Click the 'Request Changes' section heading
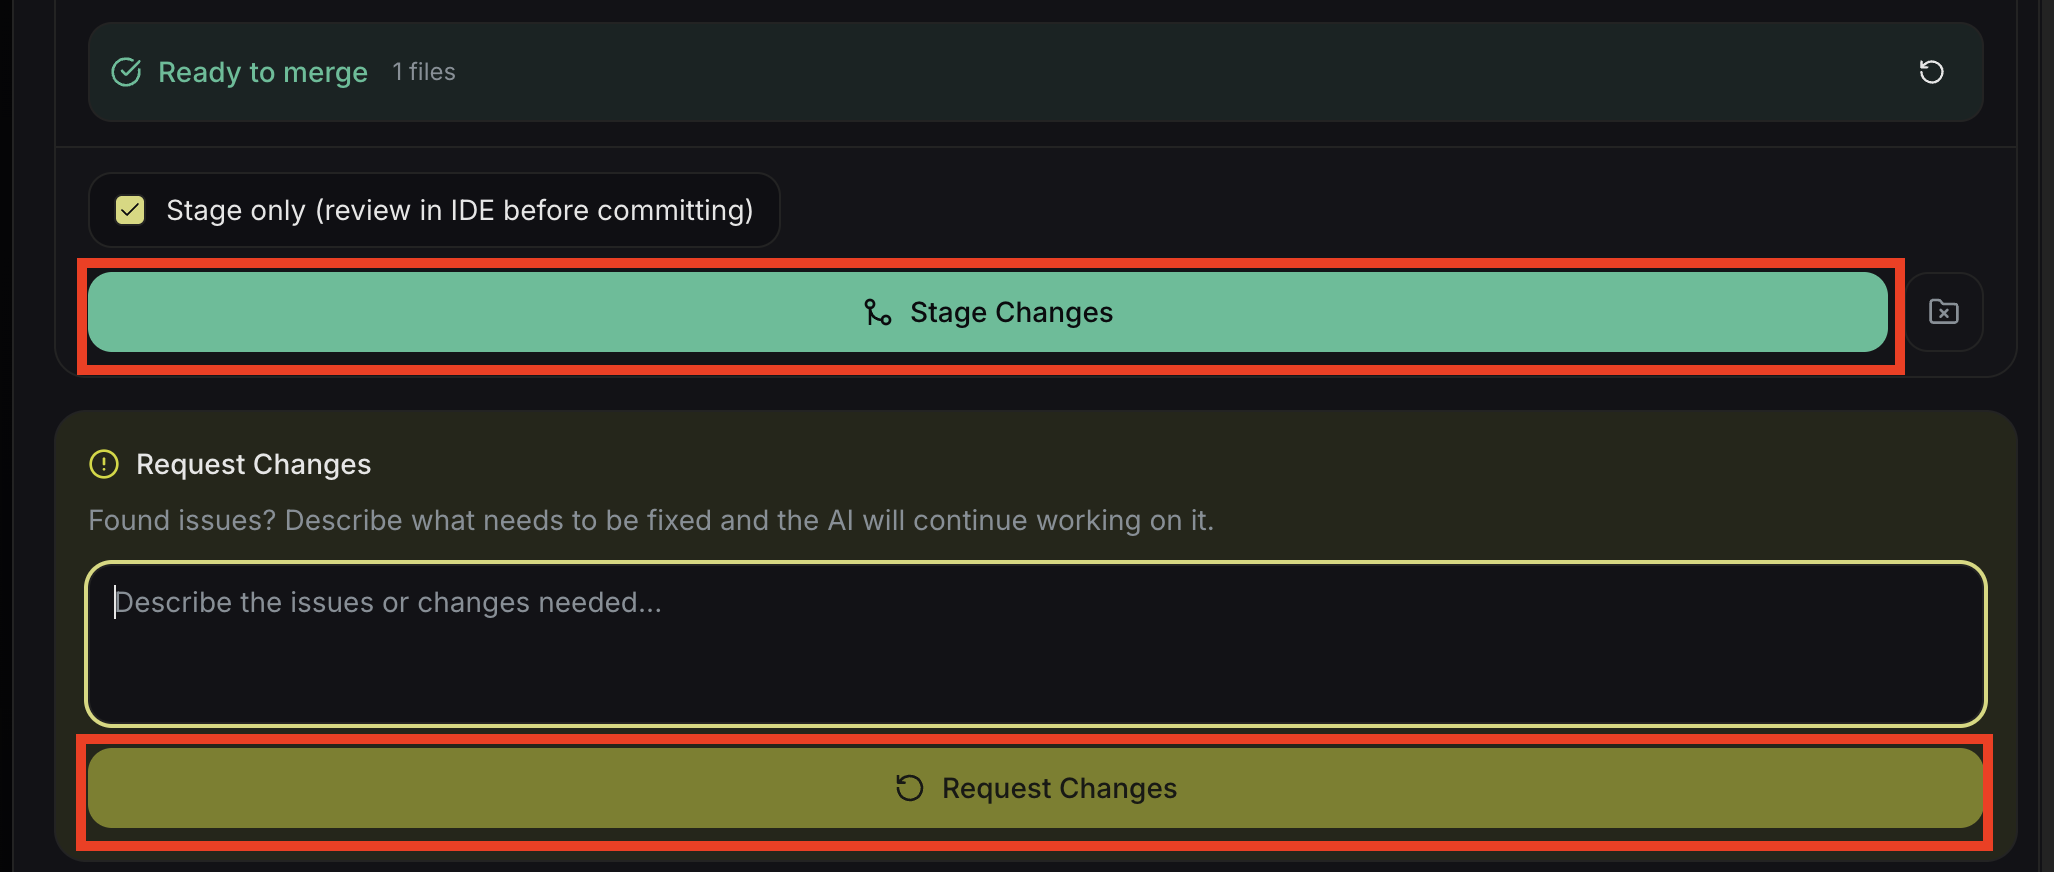Screen dimensions: 2054x872 (x=253, y=464)
